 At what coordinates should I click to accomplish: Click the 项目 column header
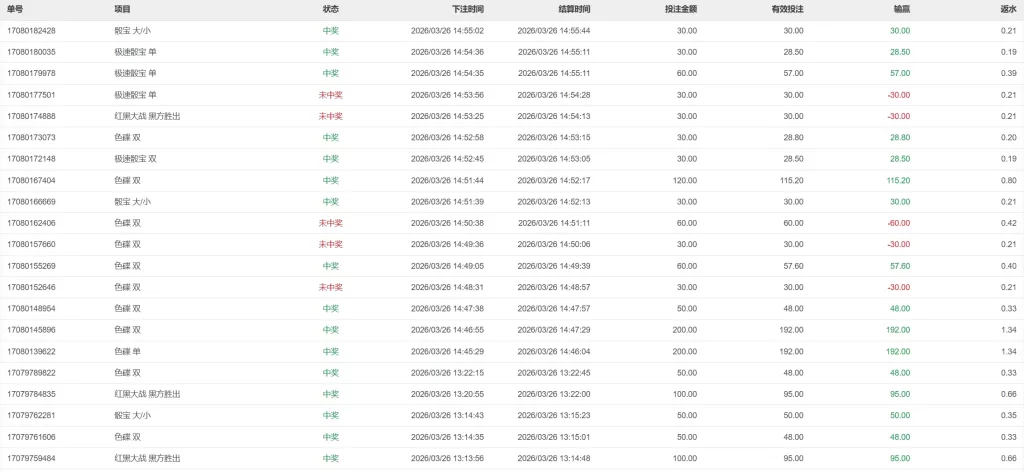(x=123, y=9)
